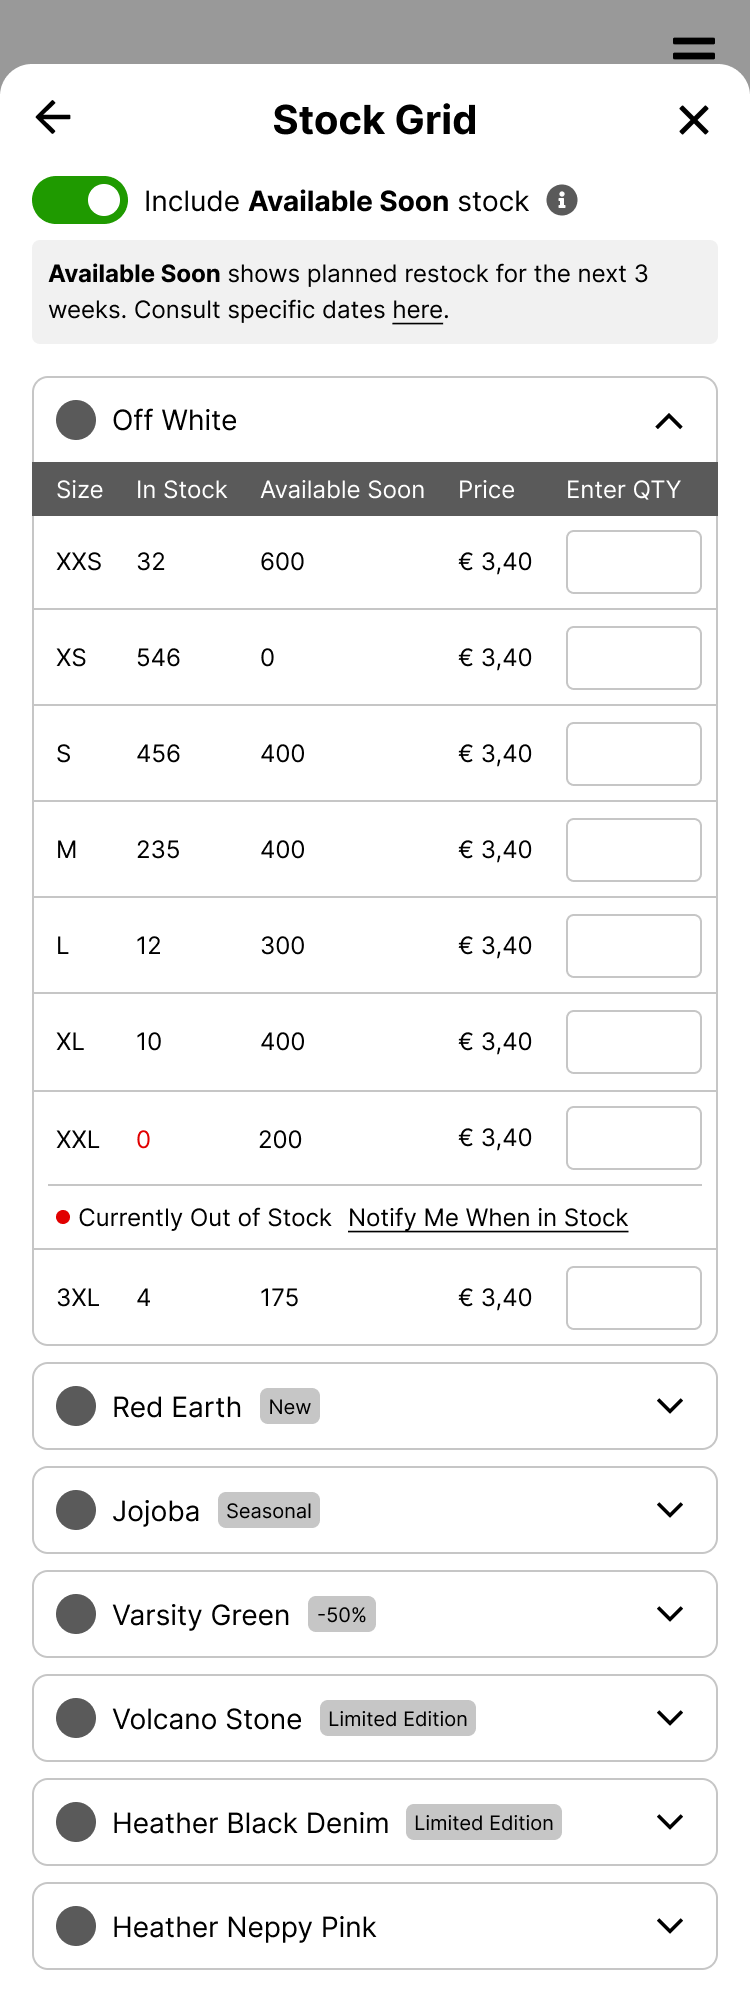Open the hamburger menu icon
The width and height of the screenshot is (750, 2002).
pos(693,48)
